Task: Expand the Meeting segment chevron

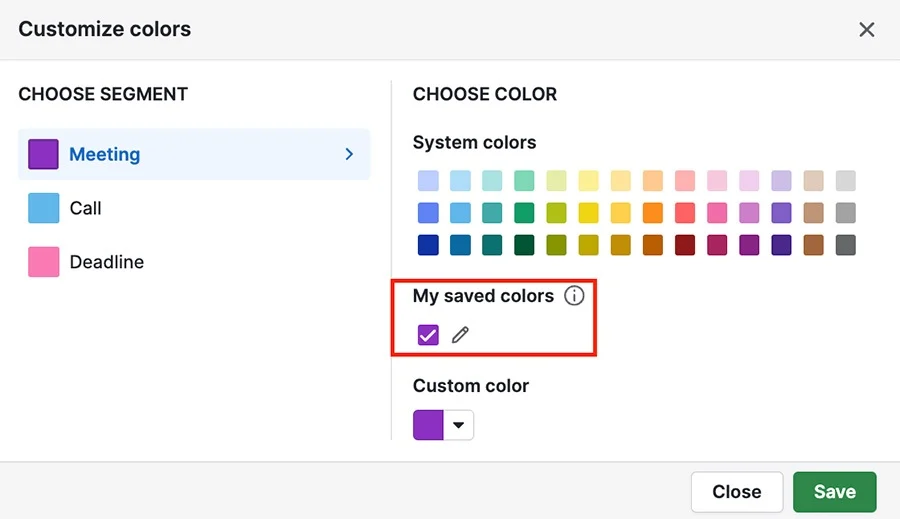Action: (349, 154)
